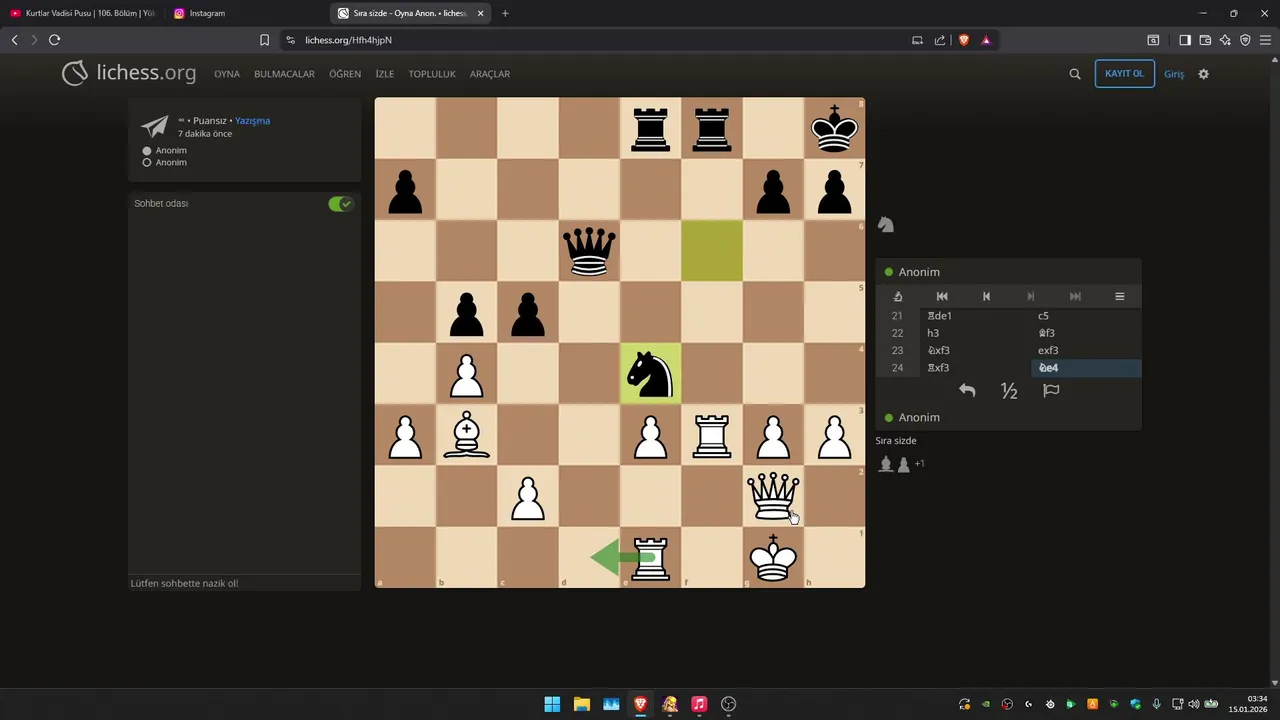Reload the page

[x=54, y=40]
